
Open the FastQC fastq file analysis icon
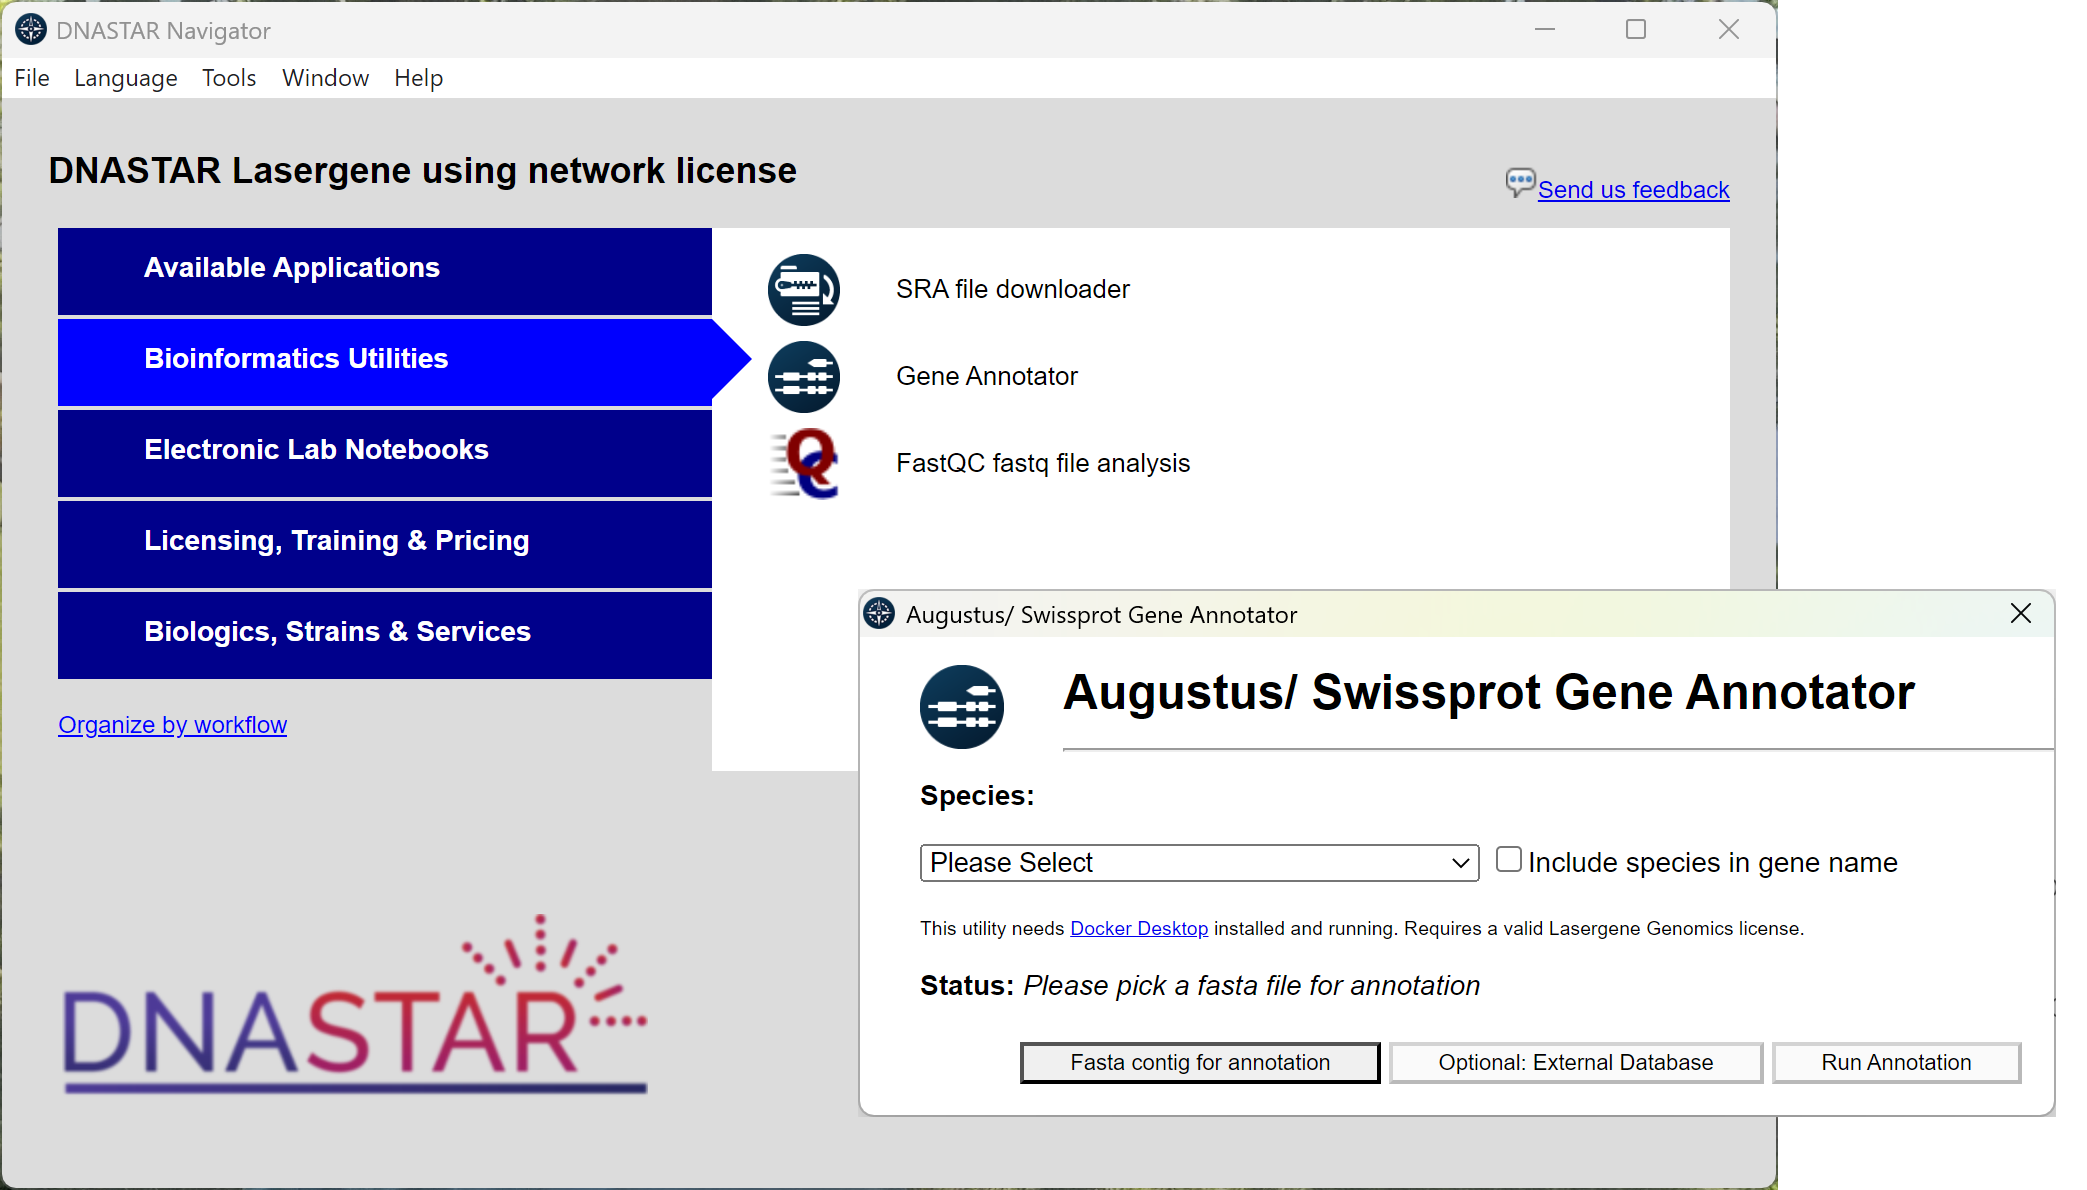804,464
